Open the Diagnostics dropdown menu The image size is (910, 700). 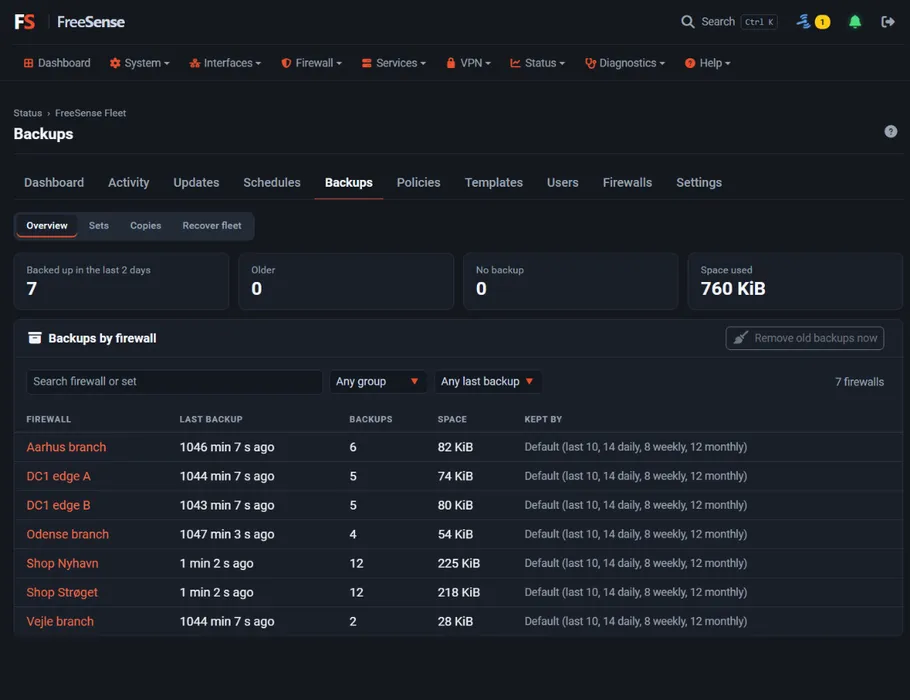(625, 63)
